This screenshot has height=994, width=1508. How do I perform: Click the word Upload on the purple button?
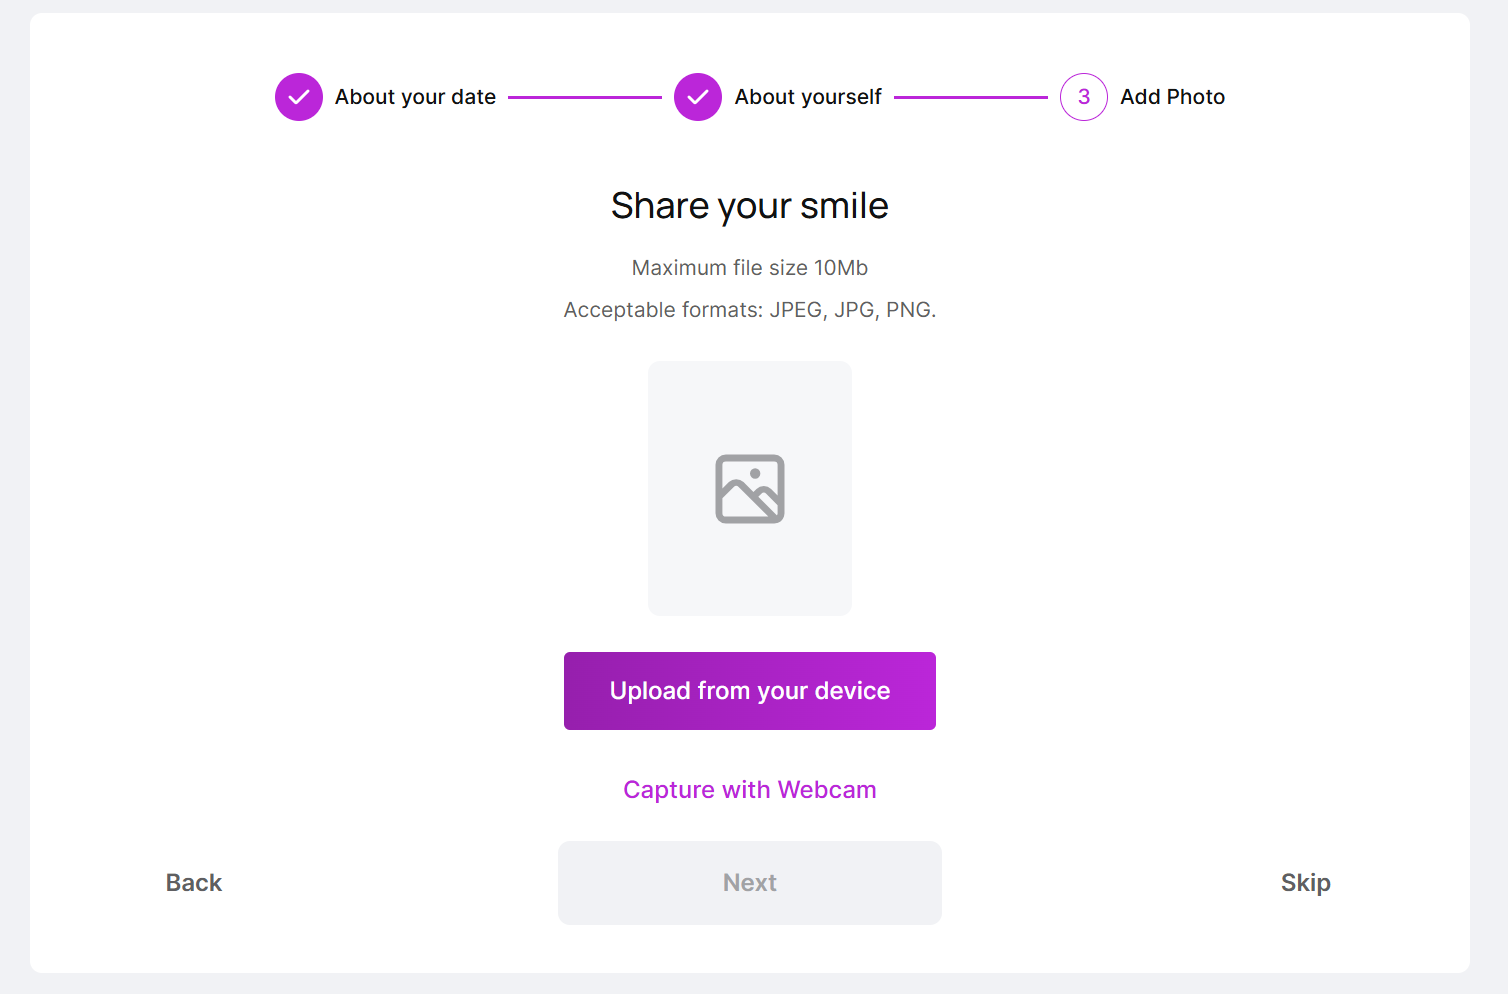650,691
